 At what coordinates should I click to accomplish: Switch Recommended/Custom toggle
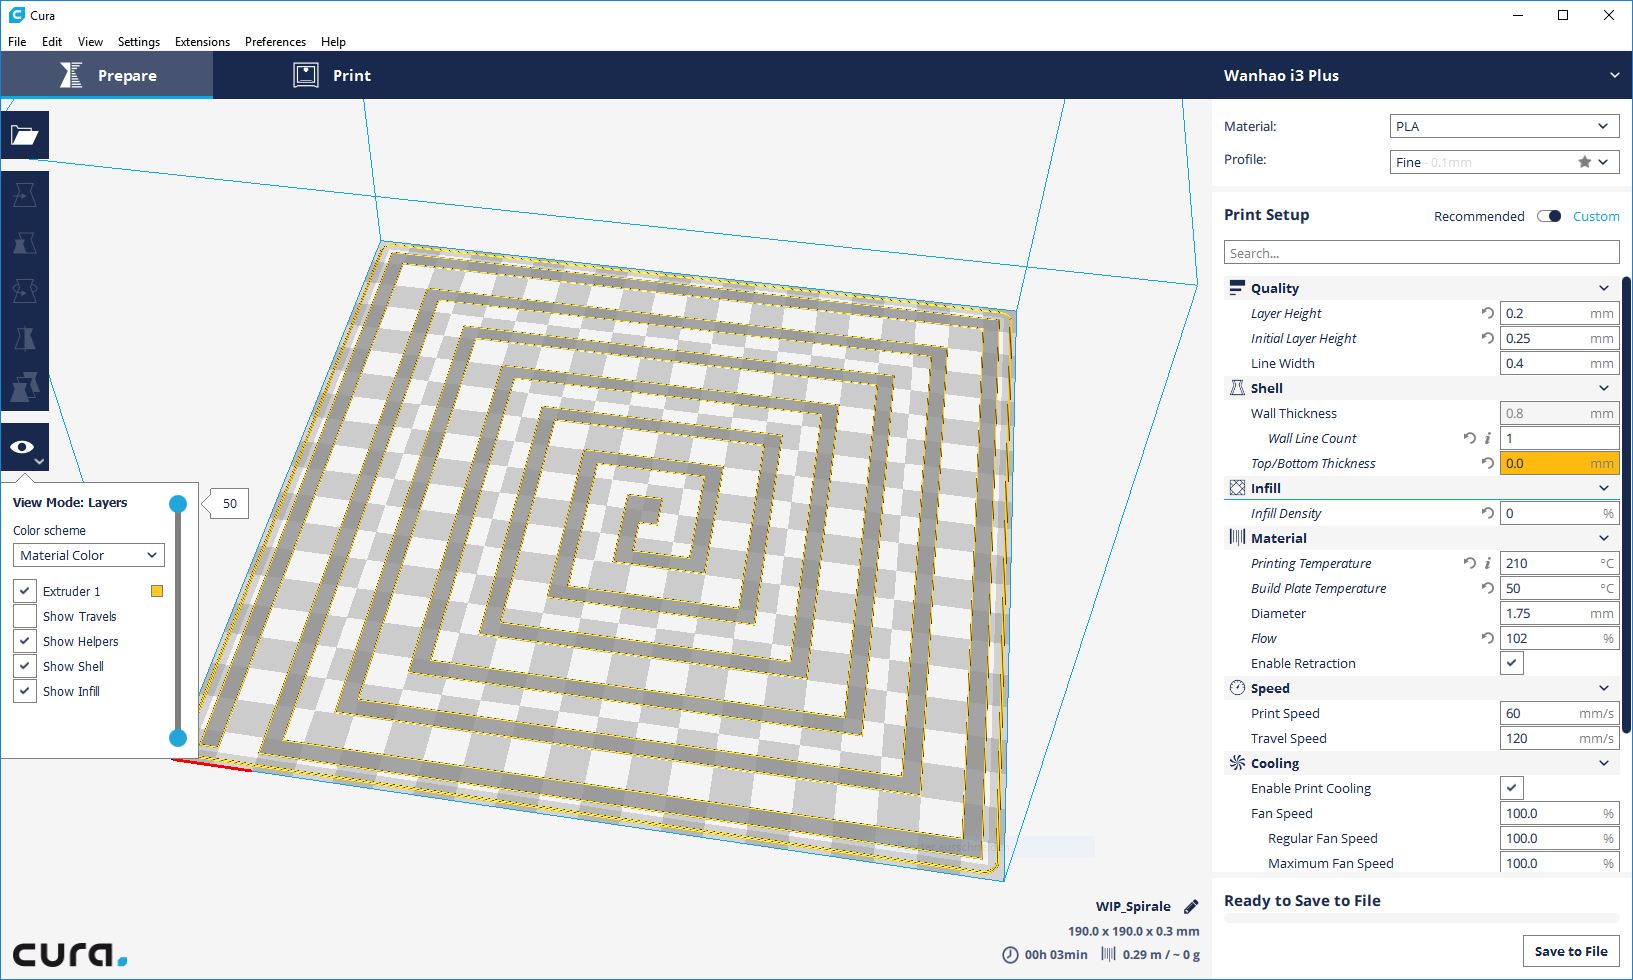point(1549,216)
